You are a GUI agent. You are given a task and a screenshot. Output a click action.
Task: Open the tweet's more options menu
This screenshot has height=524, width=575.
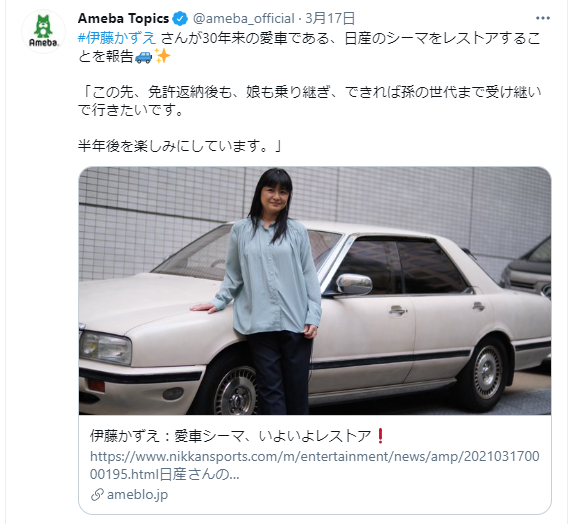coord(543,18)
